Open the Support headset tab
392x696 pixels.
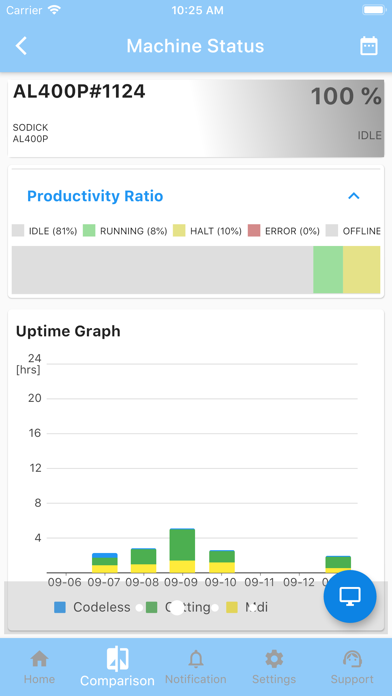coord(352,667)
